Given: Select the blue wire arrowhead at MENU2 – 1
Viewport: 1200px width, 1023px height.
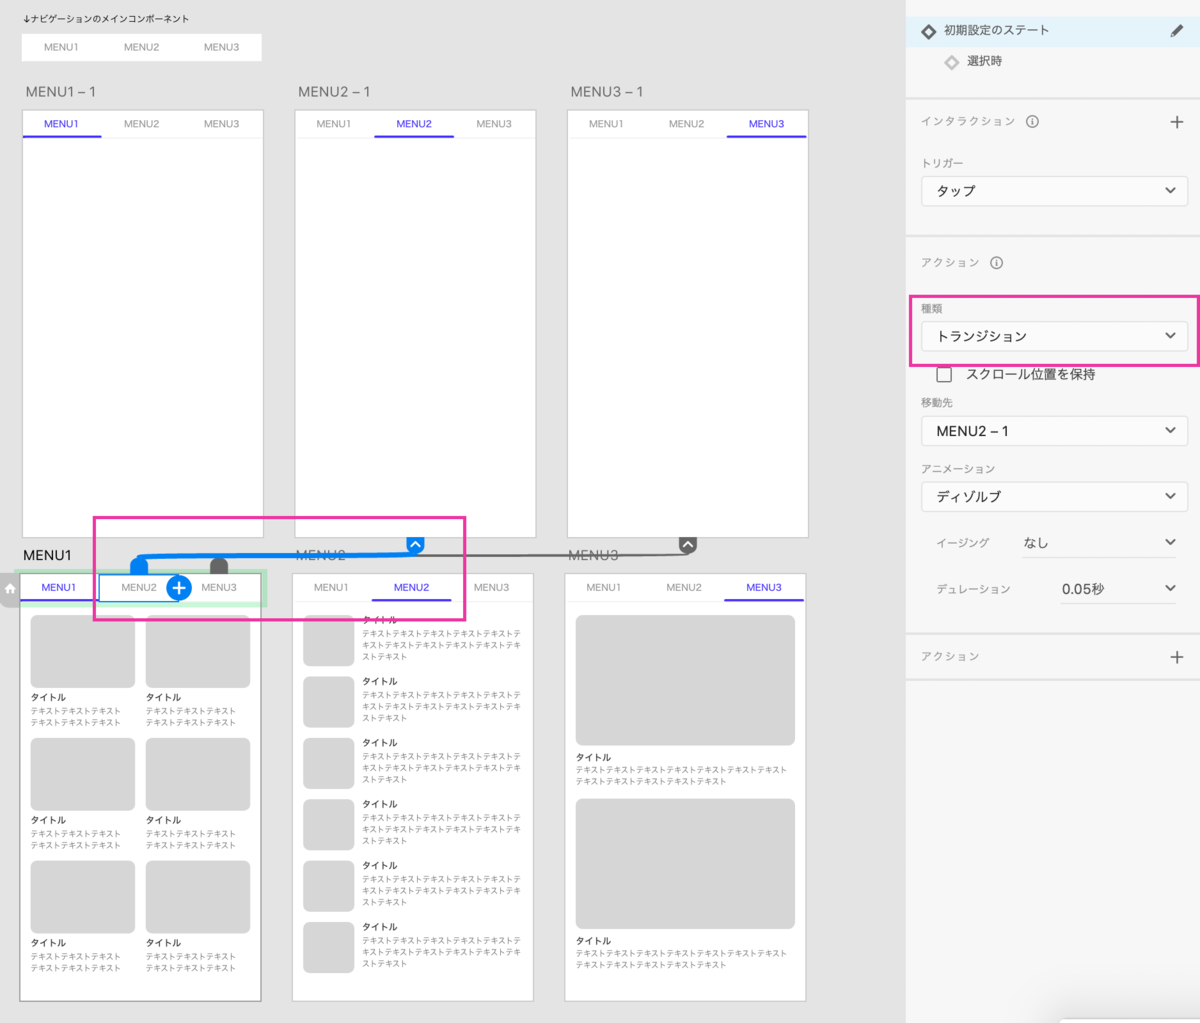Looking at the screenshot, I should click(x=415, y=545).
